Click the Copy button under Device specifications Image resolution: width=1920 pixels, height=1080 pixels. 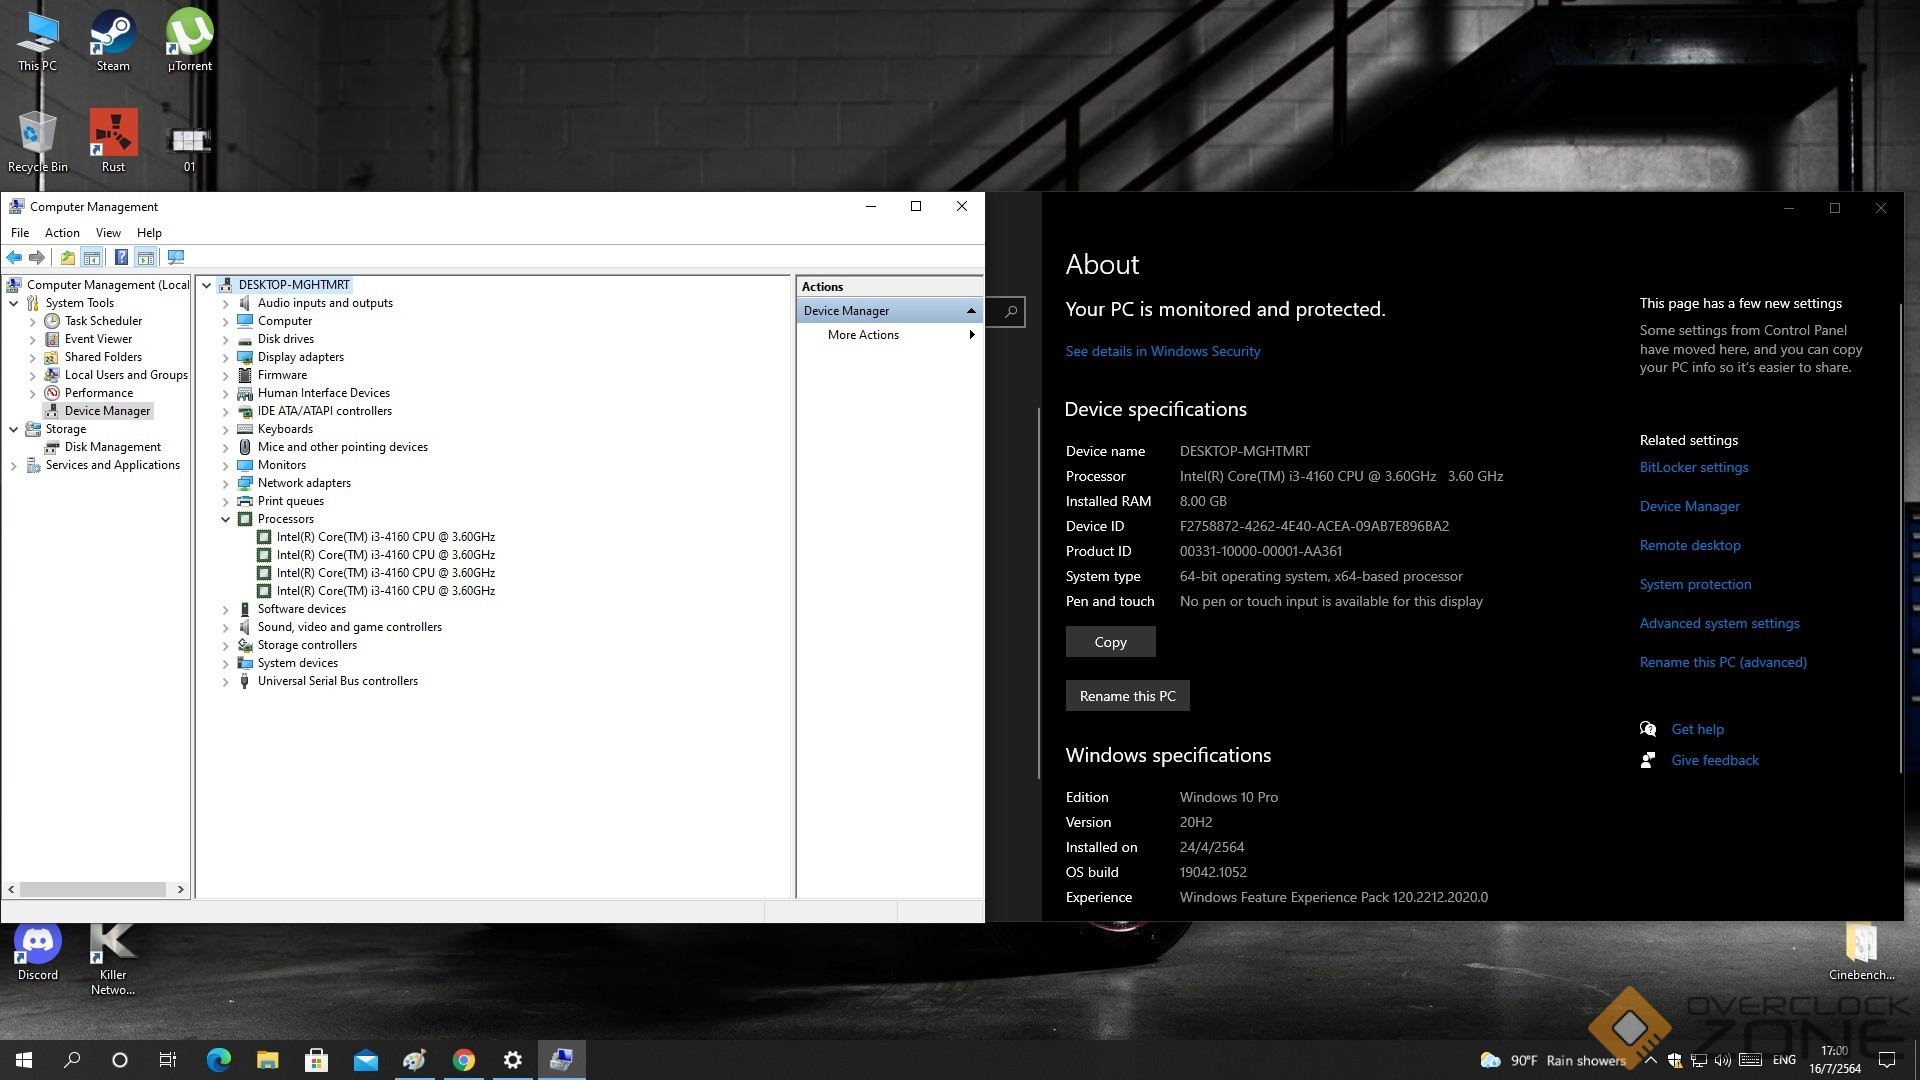point(1110,642)
